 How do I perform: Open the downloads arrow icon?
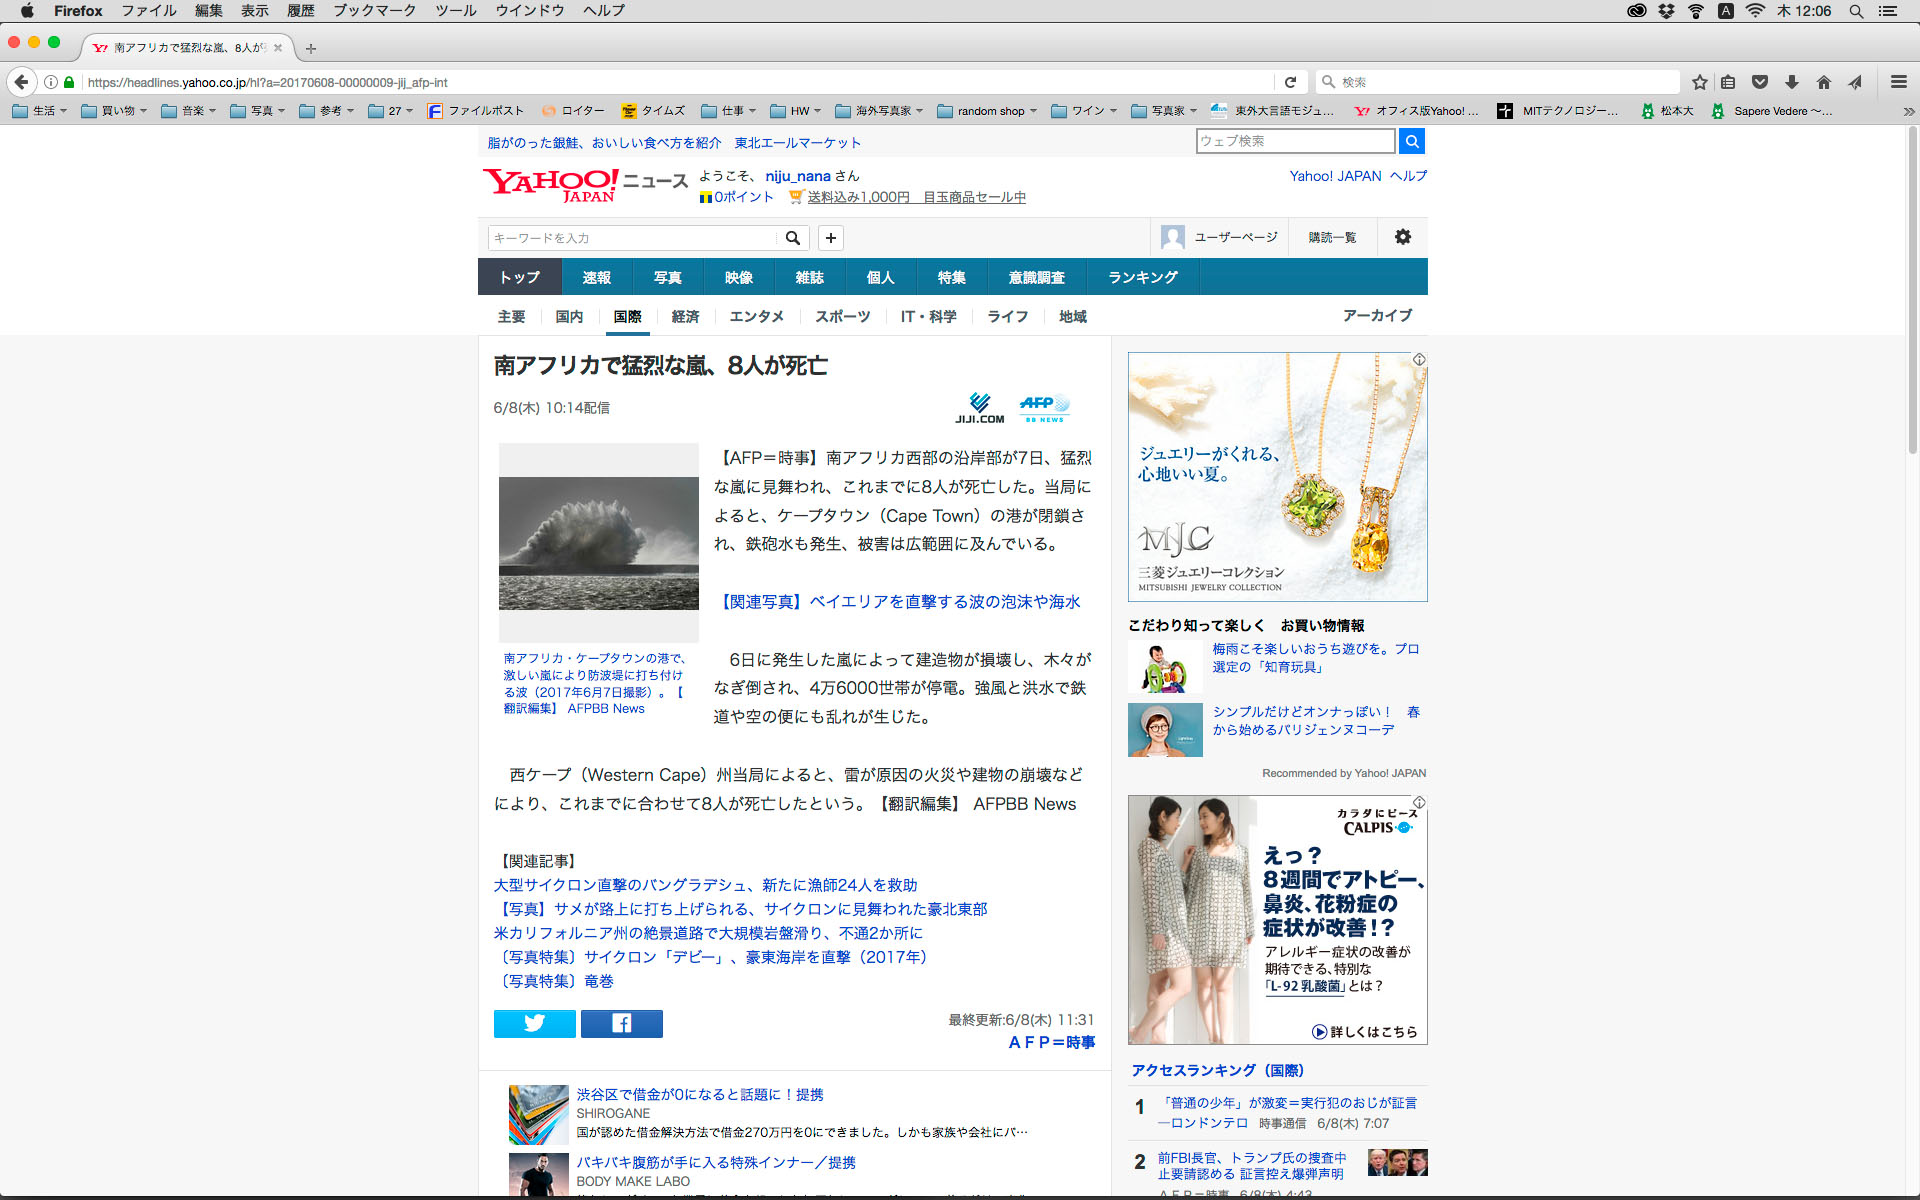[1792, 82]
